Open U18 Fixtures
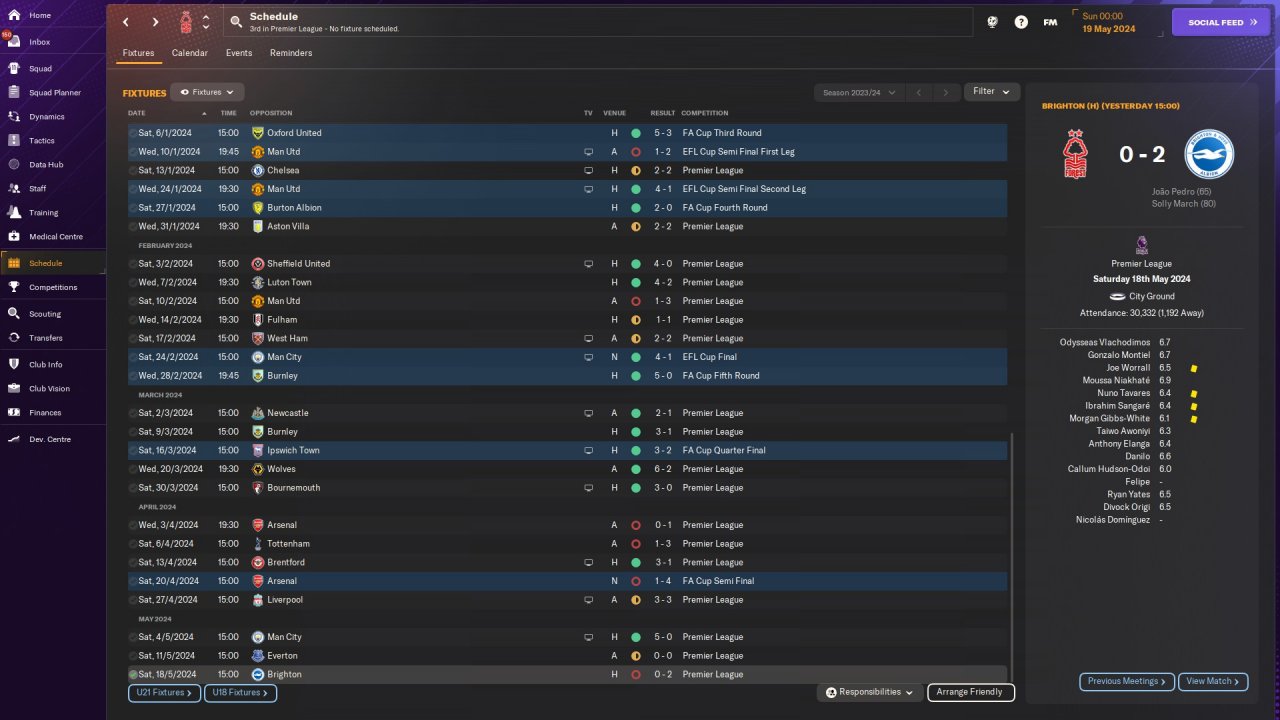Viewport: 1280px width, 720px height. click(x=240, y=692)
